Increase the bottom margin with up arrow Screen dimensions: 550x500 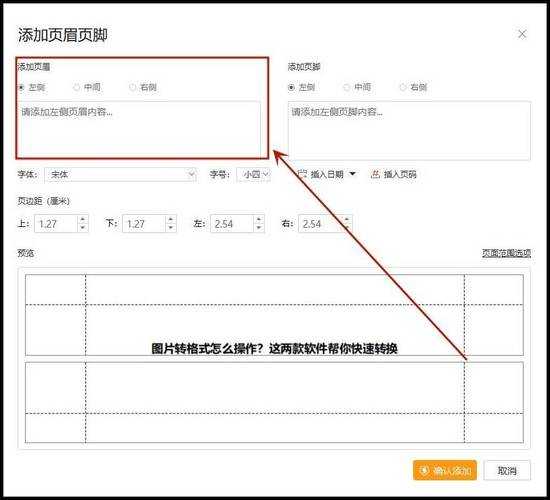pyautogui.click(x=170, y=219)
